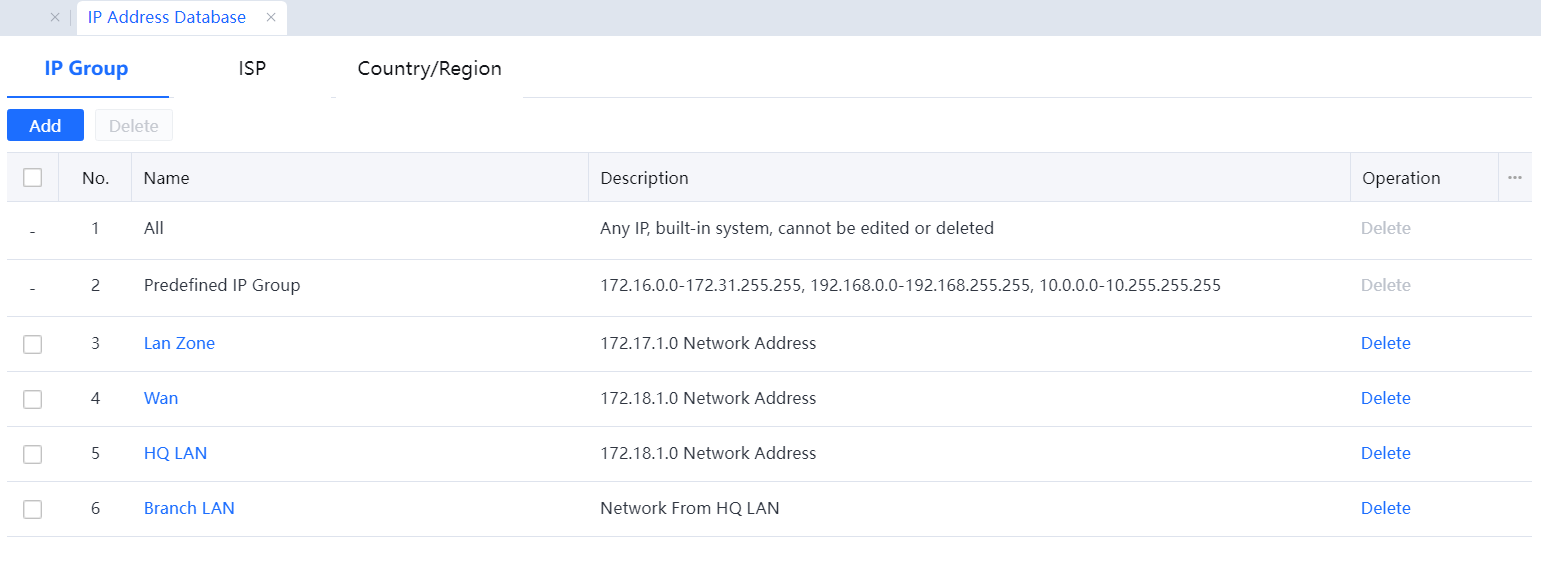Tick the HQ LAN row checkbox
The height and width of the screenshot is (575, 1541).
click(x=33, y=454)
